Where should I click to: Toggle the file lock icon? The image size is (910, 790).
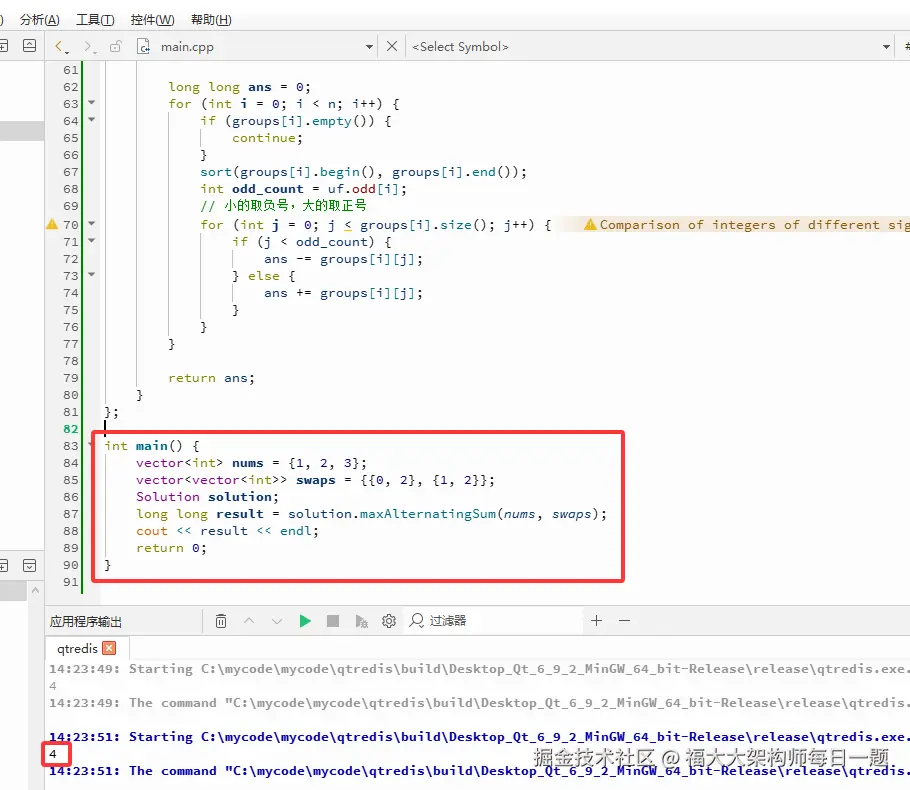tap(115, 46)
